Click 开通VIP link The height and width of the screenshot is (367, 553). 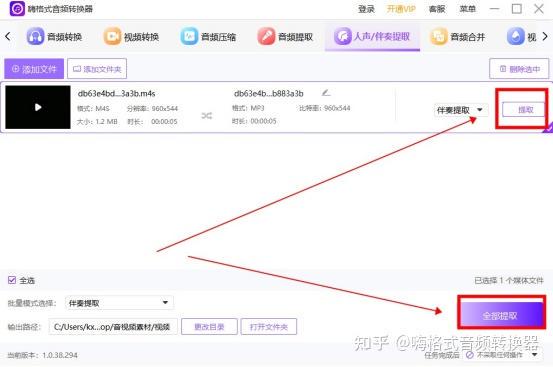[x=401, y=9]
